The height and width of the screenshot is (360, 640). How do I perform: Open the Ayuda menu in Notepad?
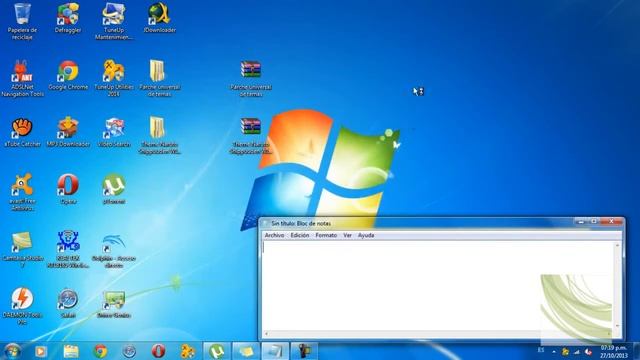(366, 235)
